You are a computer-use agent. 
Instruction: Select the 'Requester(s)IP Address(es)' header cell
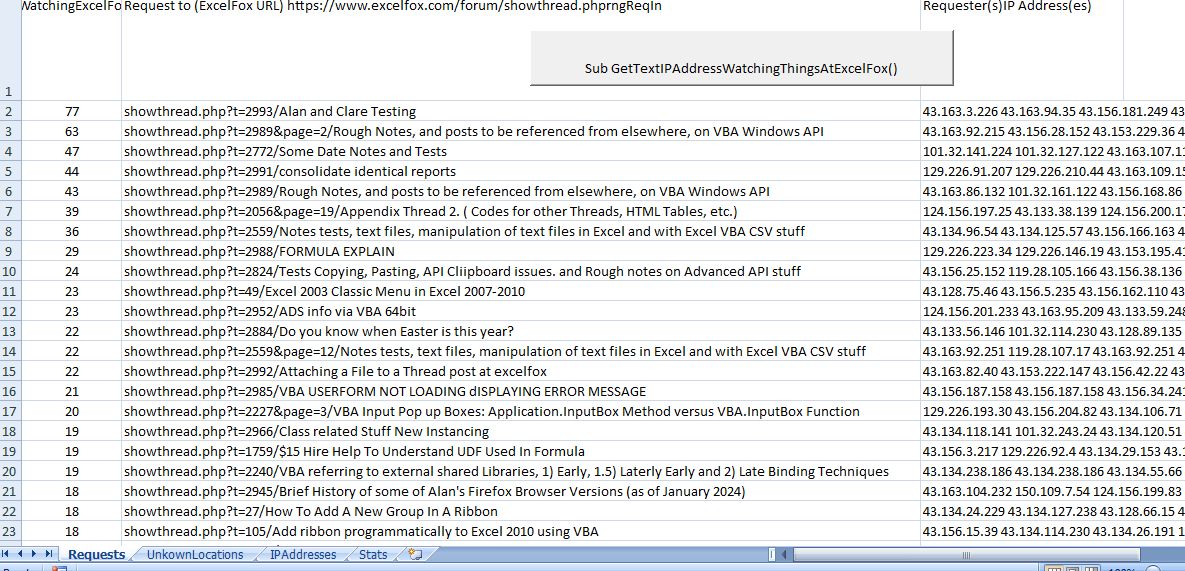point(1022,50)
